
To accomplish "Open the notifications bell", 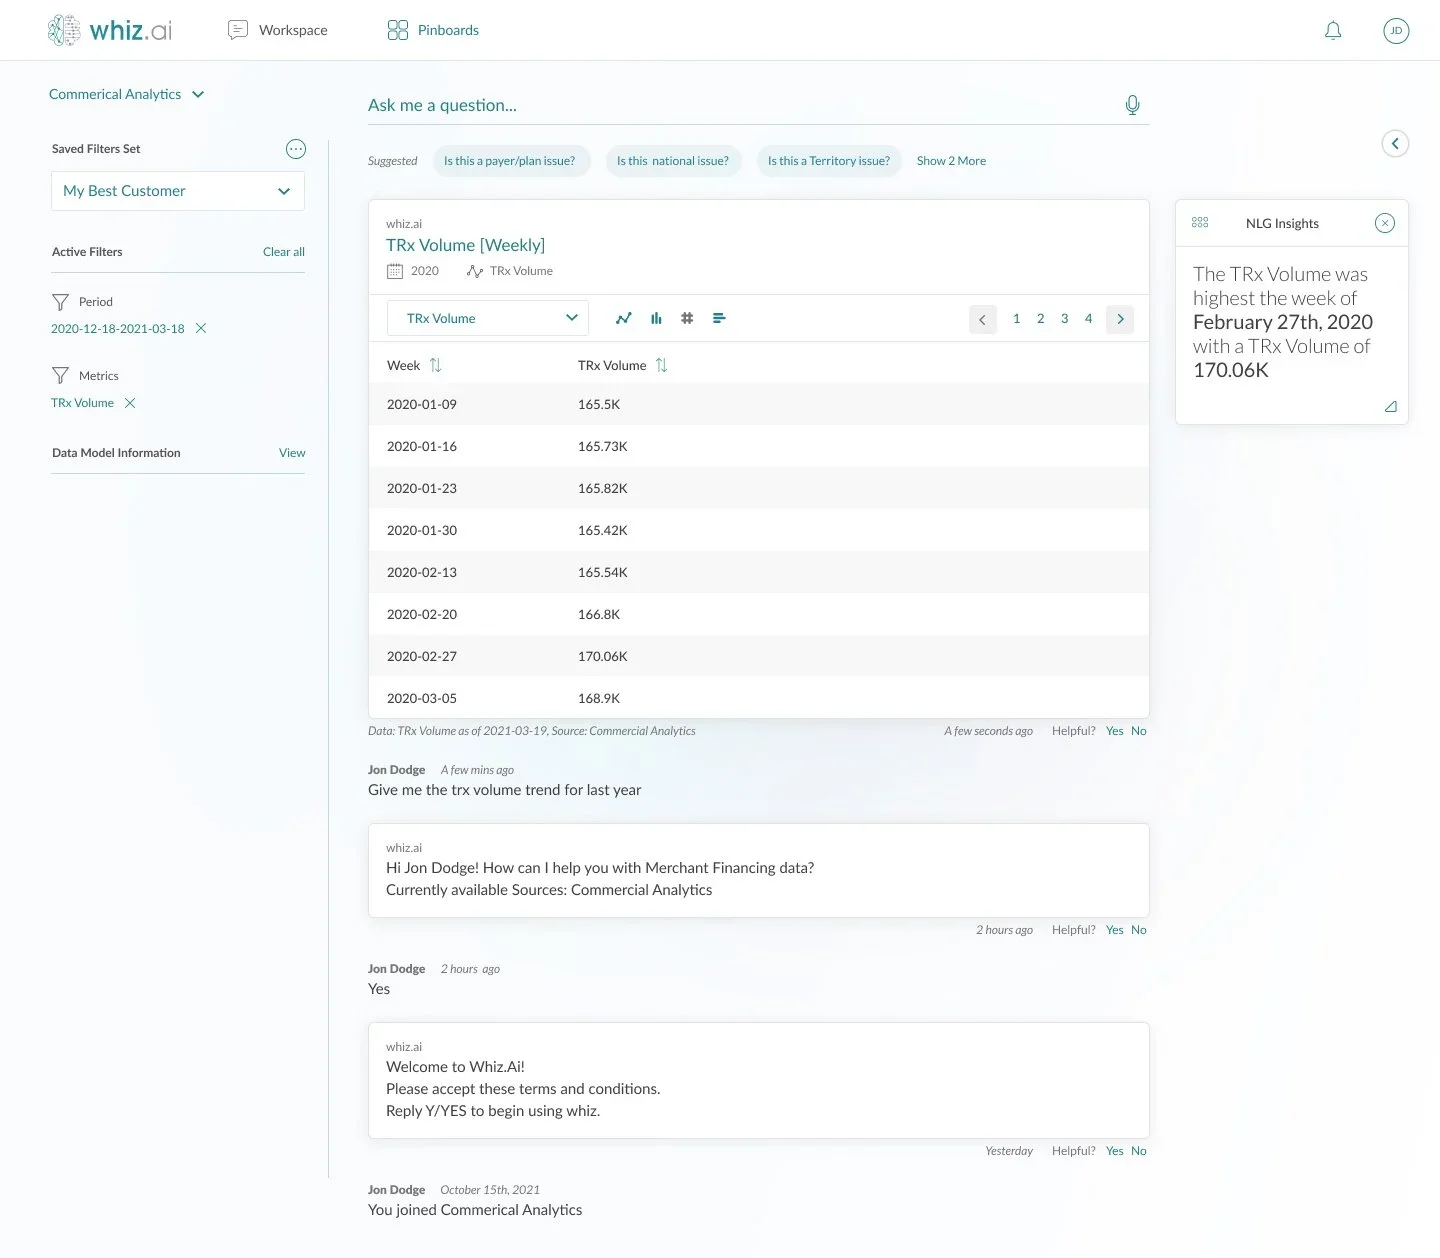I will [1333, 31].
